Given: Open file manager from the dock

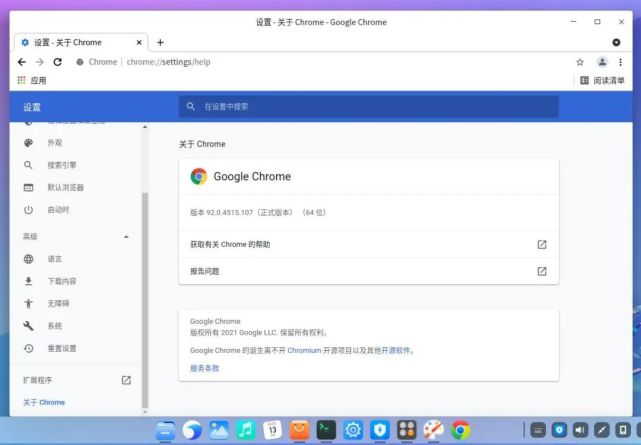Looking at the screenshot, I should pos(166,430).
